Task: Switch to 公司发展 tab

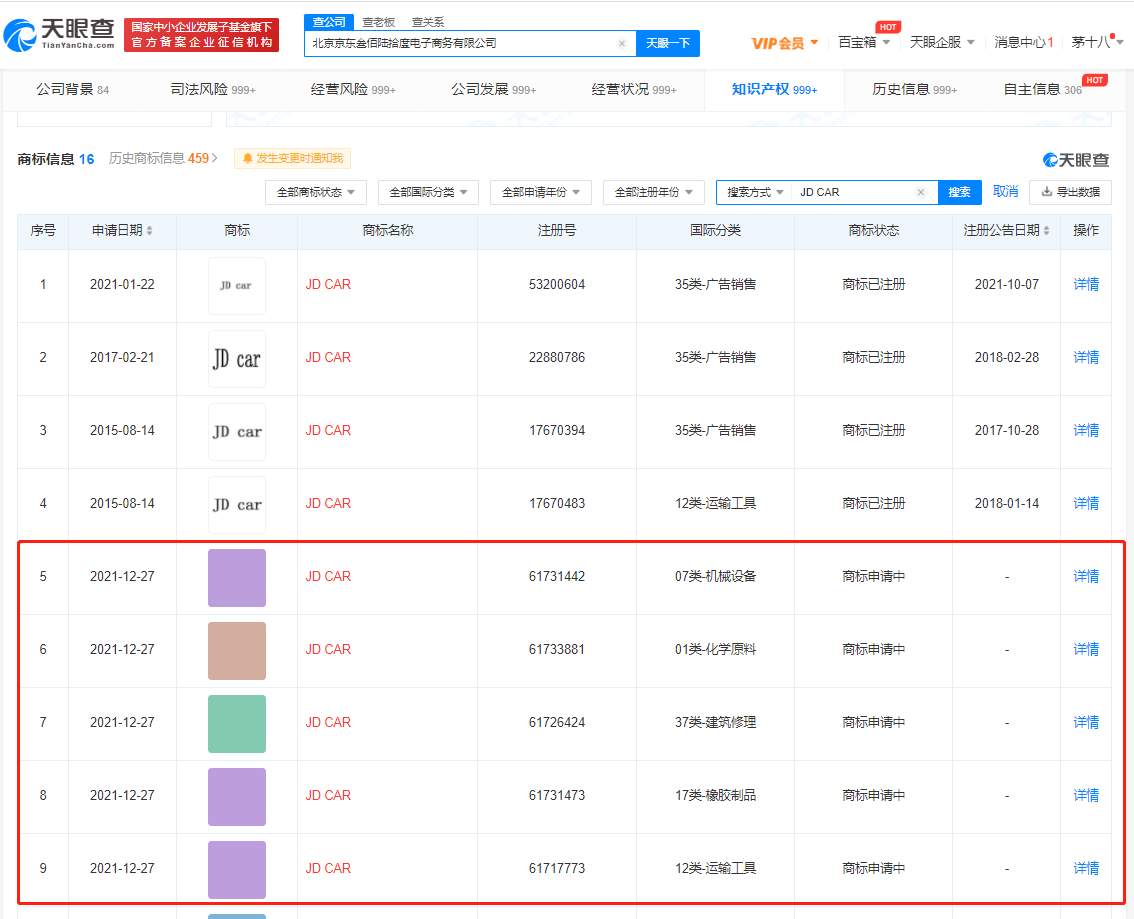Action: coord(493,90)
